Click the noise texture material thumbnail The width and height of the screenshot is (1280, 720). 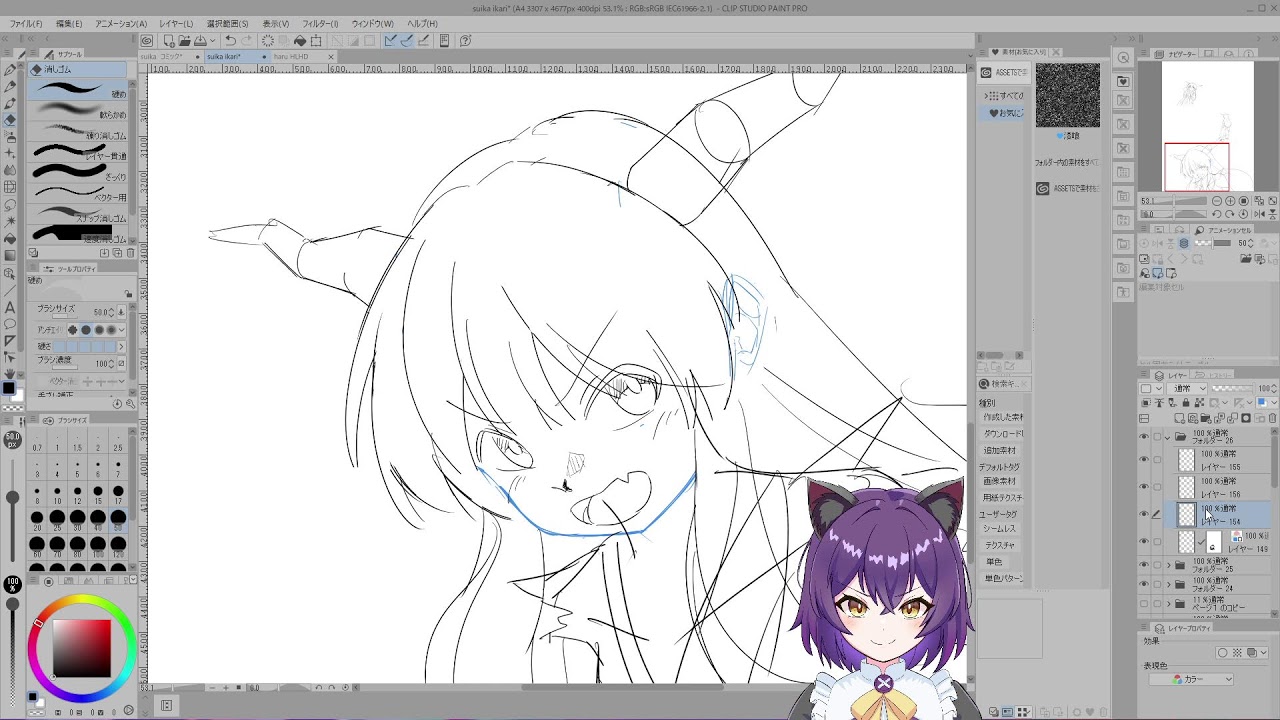pos(1068,96)
